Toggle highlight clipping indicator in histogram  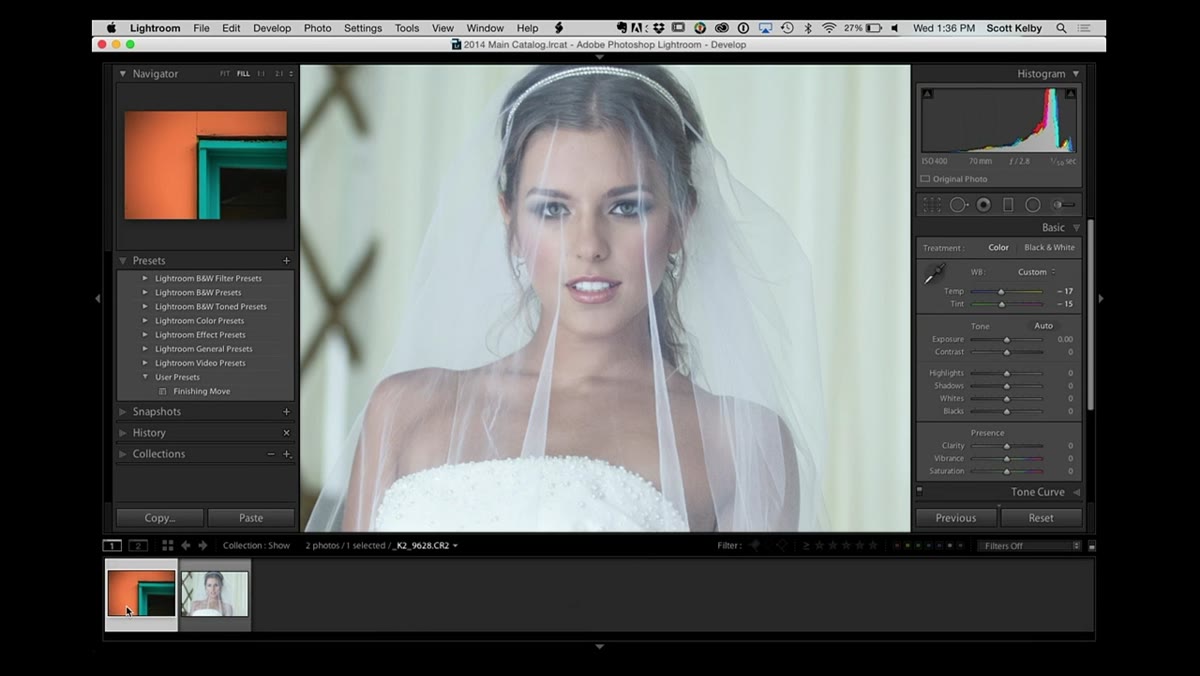pos(1071,94)
